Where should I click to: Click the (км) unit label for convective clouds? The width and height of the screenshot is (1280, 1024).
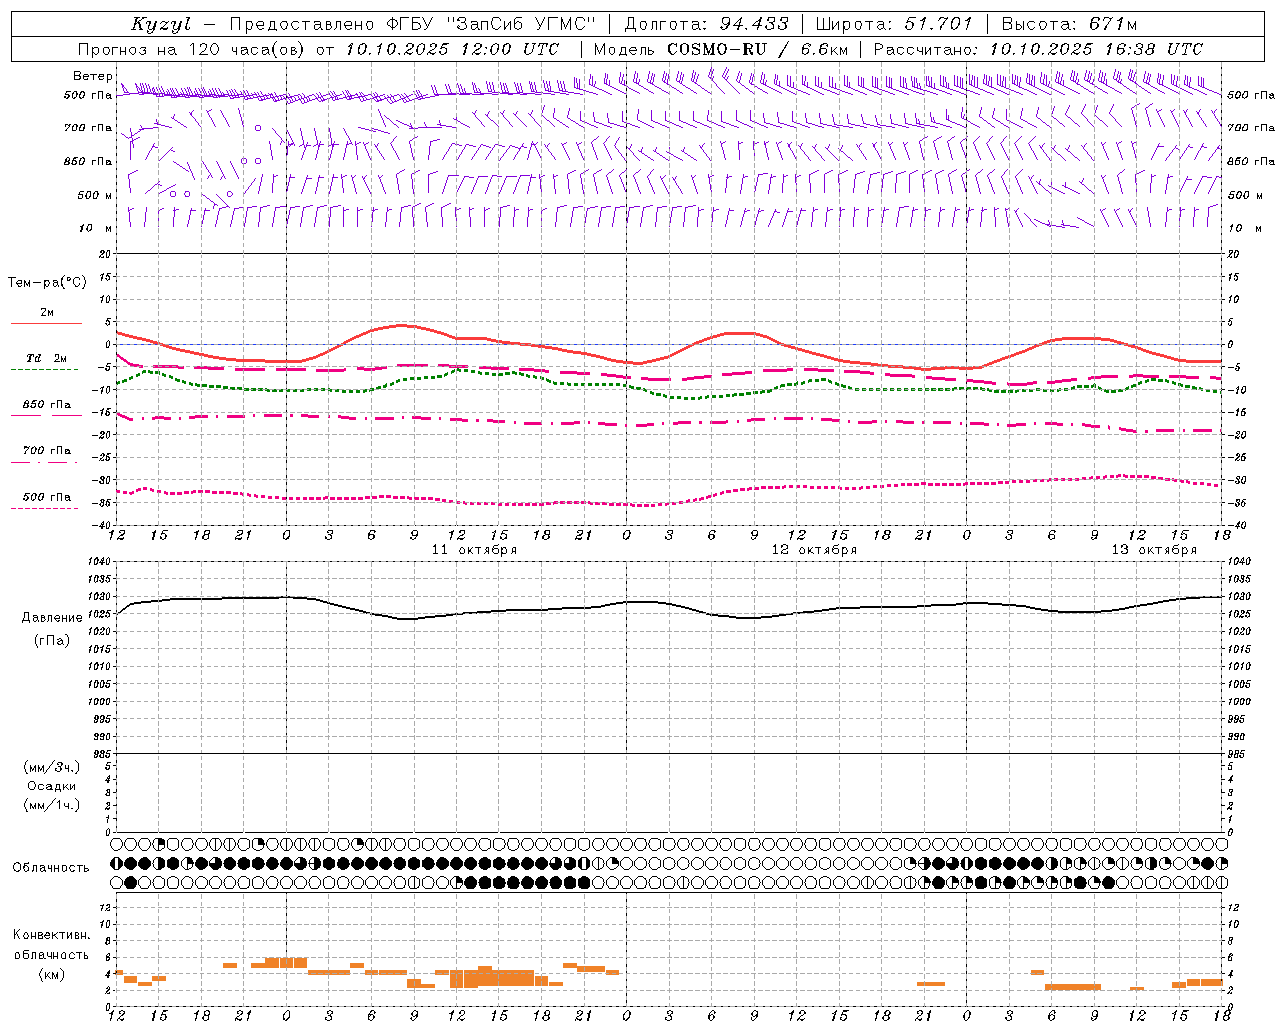[52, 974]
